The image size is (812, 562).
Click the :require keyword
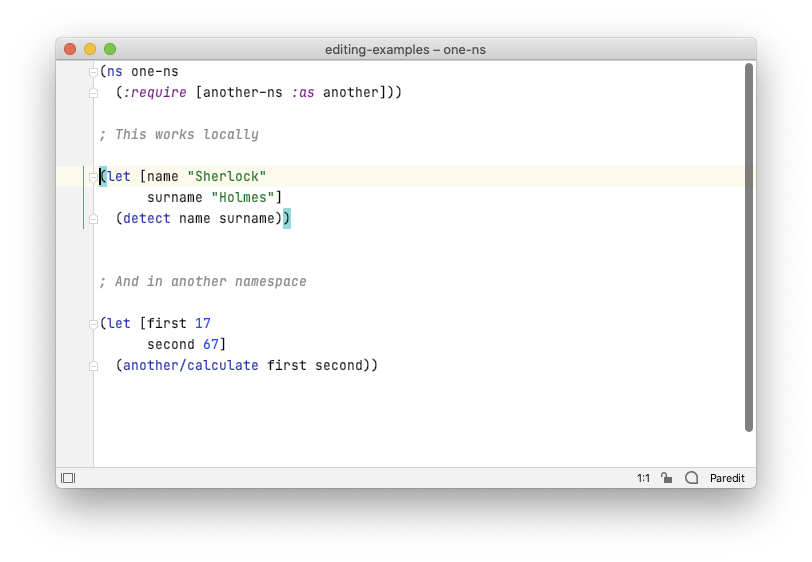[x=155, y=93]
